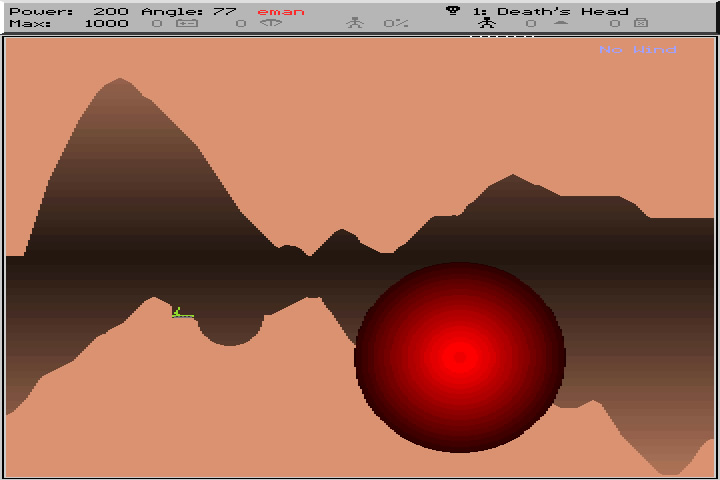Click the No Wind indicator

point(638,49)
